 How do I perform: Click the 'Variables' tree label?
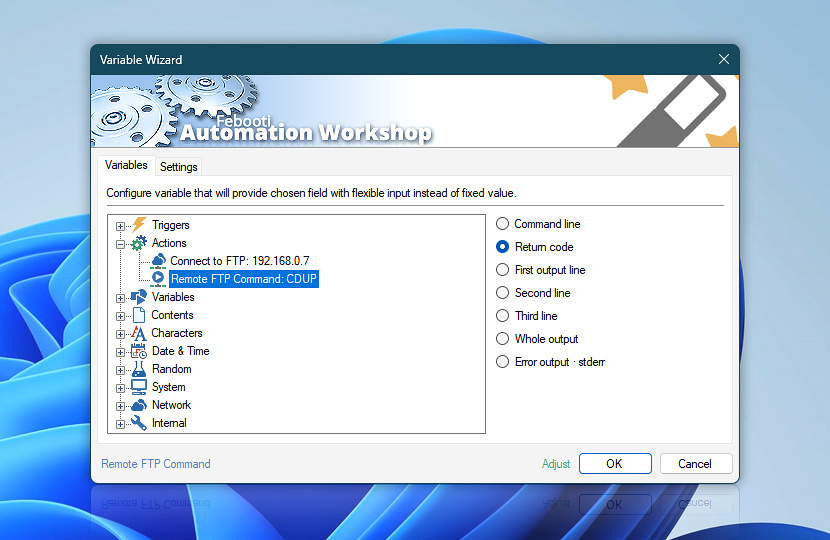click(x=173, y=297)
